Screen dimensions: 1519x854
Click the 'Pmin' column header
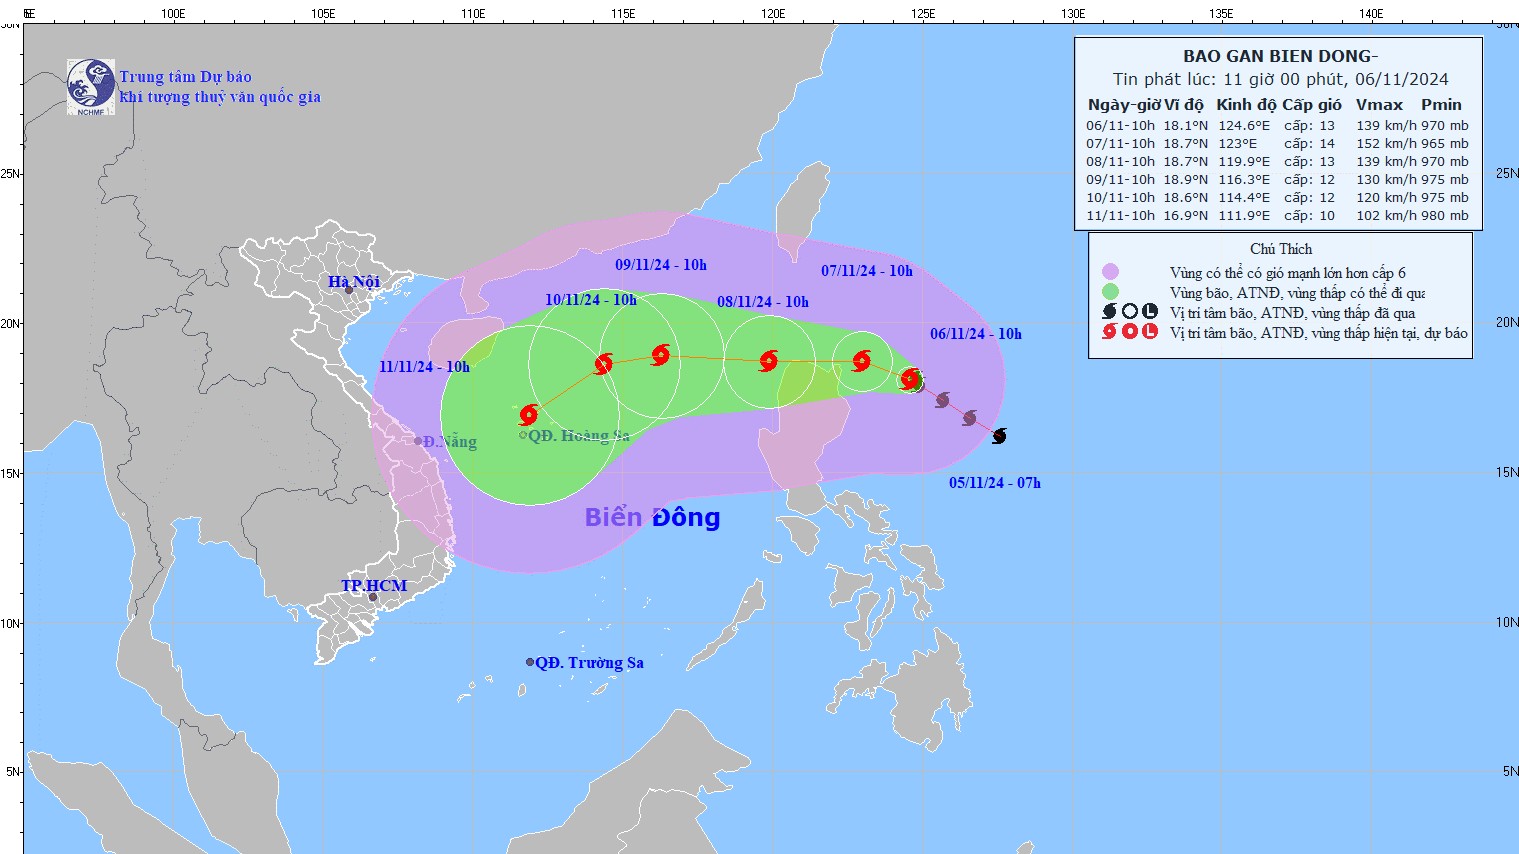[x=1441, y=105]
